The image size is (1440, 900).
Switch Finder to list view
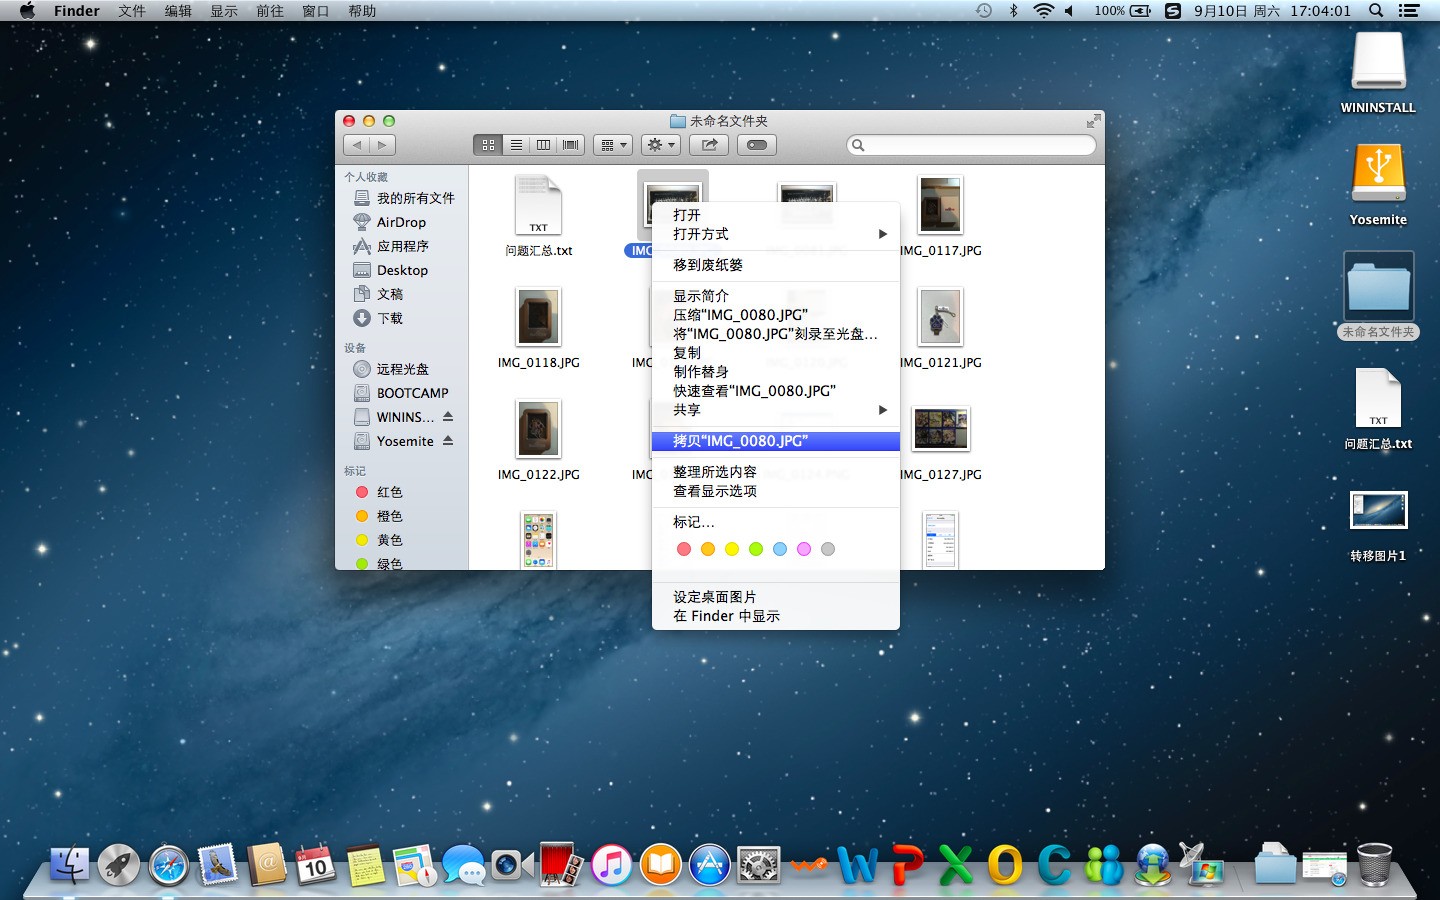(x=516, y=145)
